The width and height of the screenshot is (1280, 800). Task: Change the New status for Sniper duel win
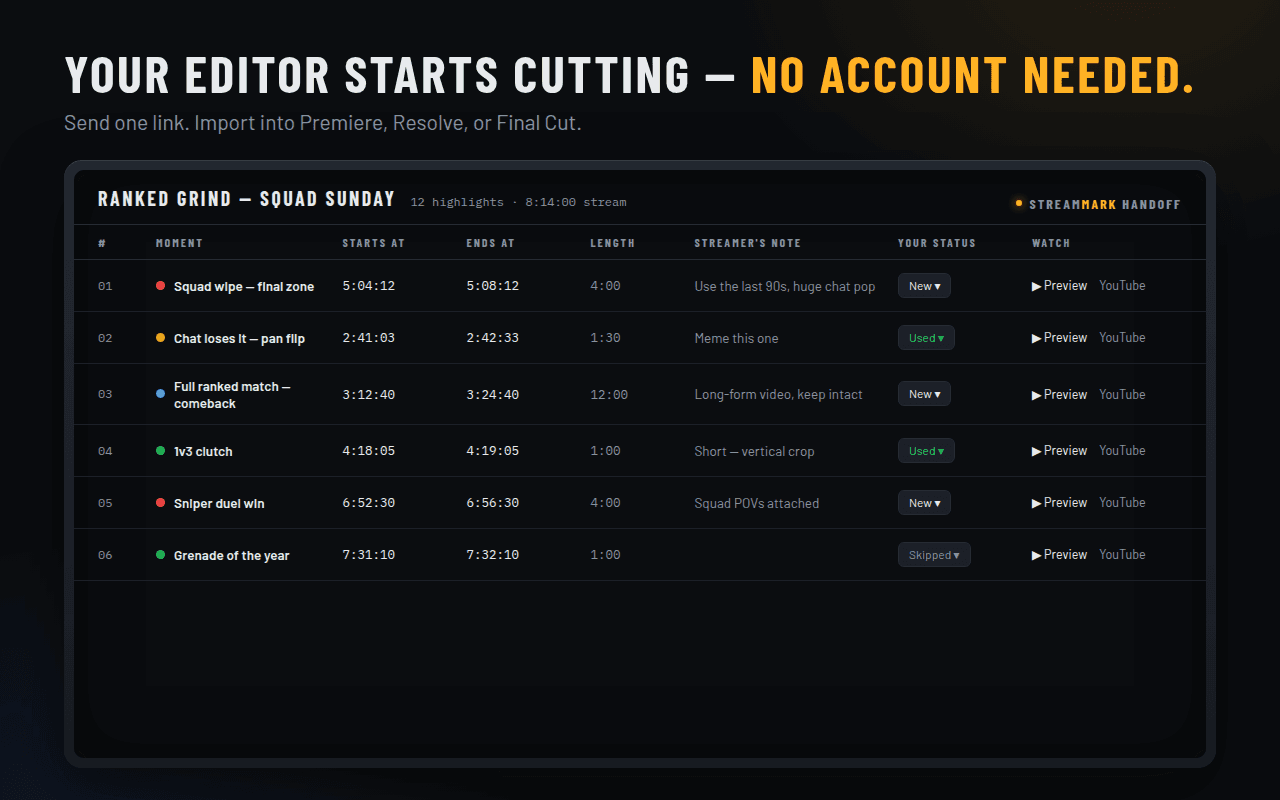(x=924, y=503)
